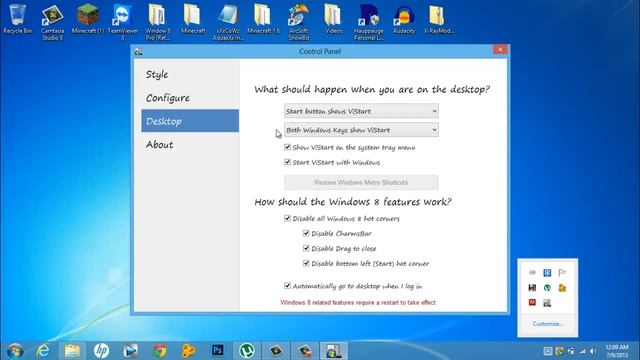Select the Audacity desktop shortcut

click(x=404, y=19)
